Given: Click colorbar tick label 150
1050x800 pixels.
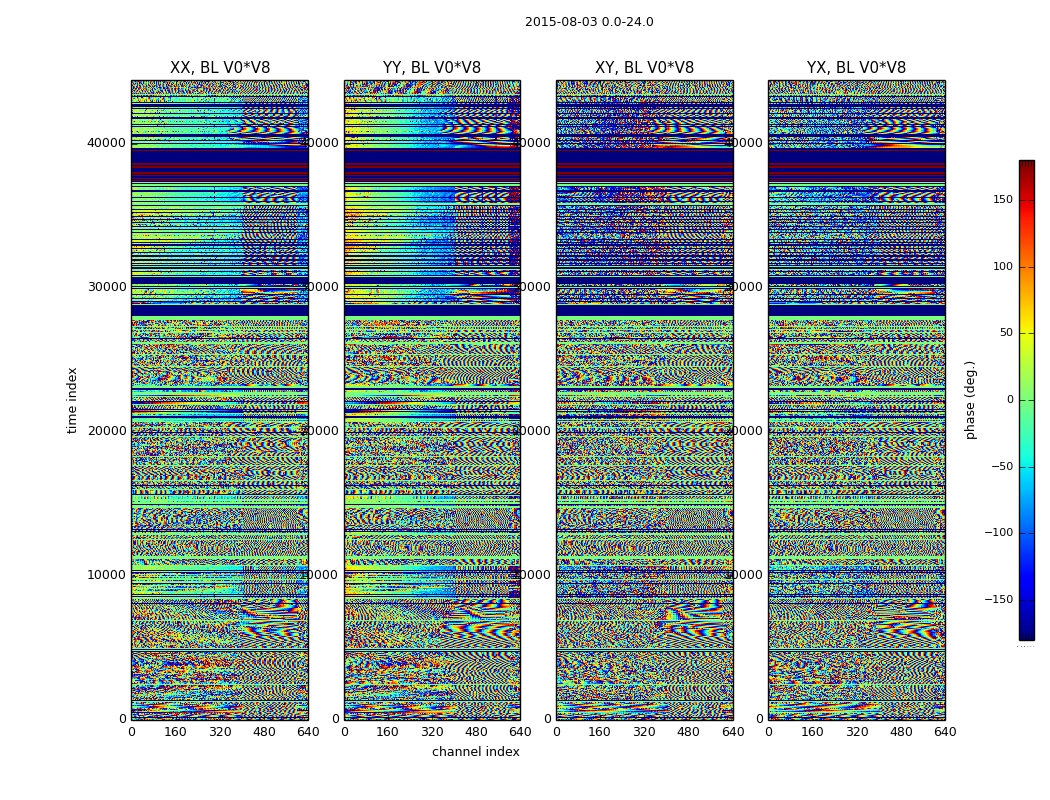Looking at the screenshot, I should tap(1002, 199).
